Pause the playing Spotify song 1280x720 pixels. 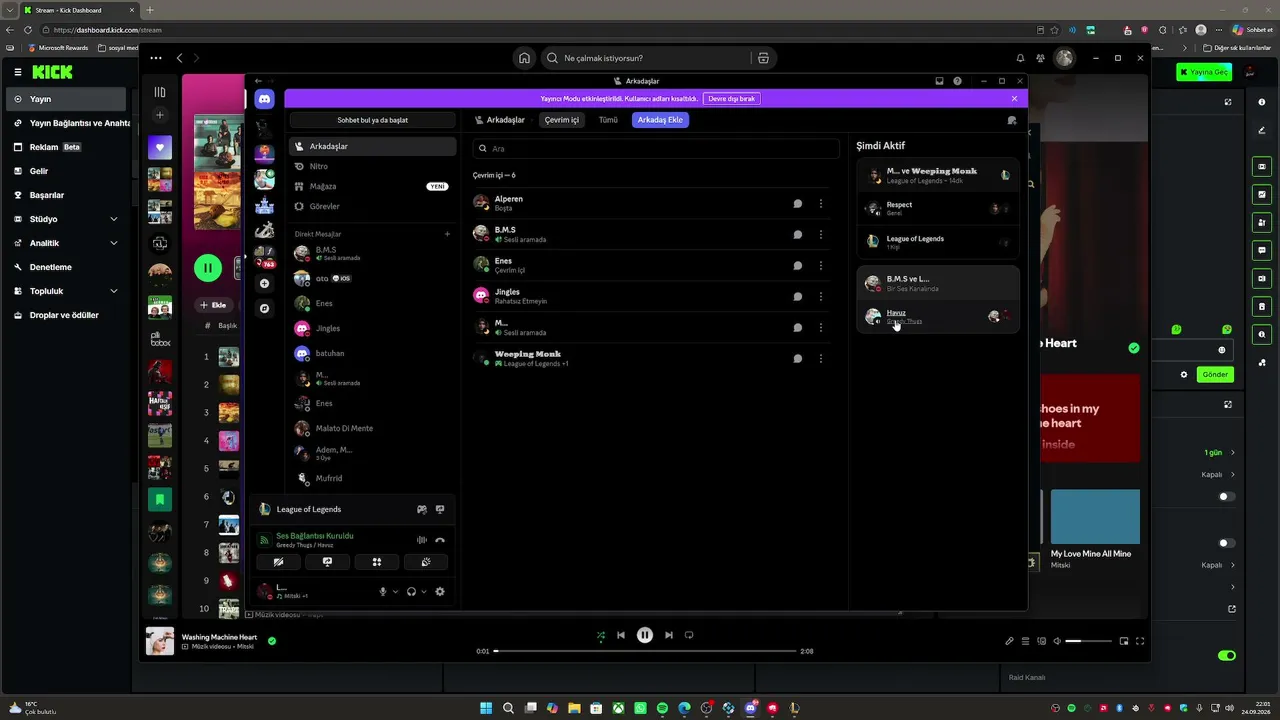click(x=645, y=635)
